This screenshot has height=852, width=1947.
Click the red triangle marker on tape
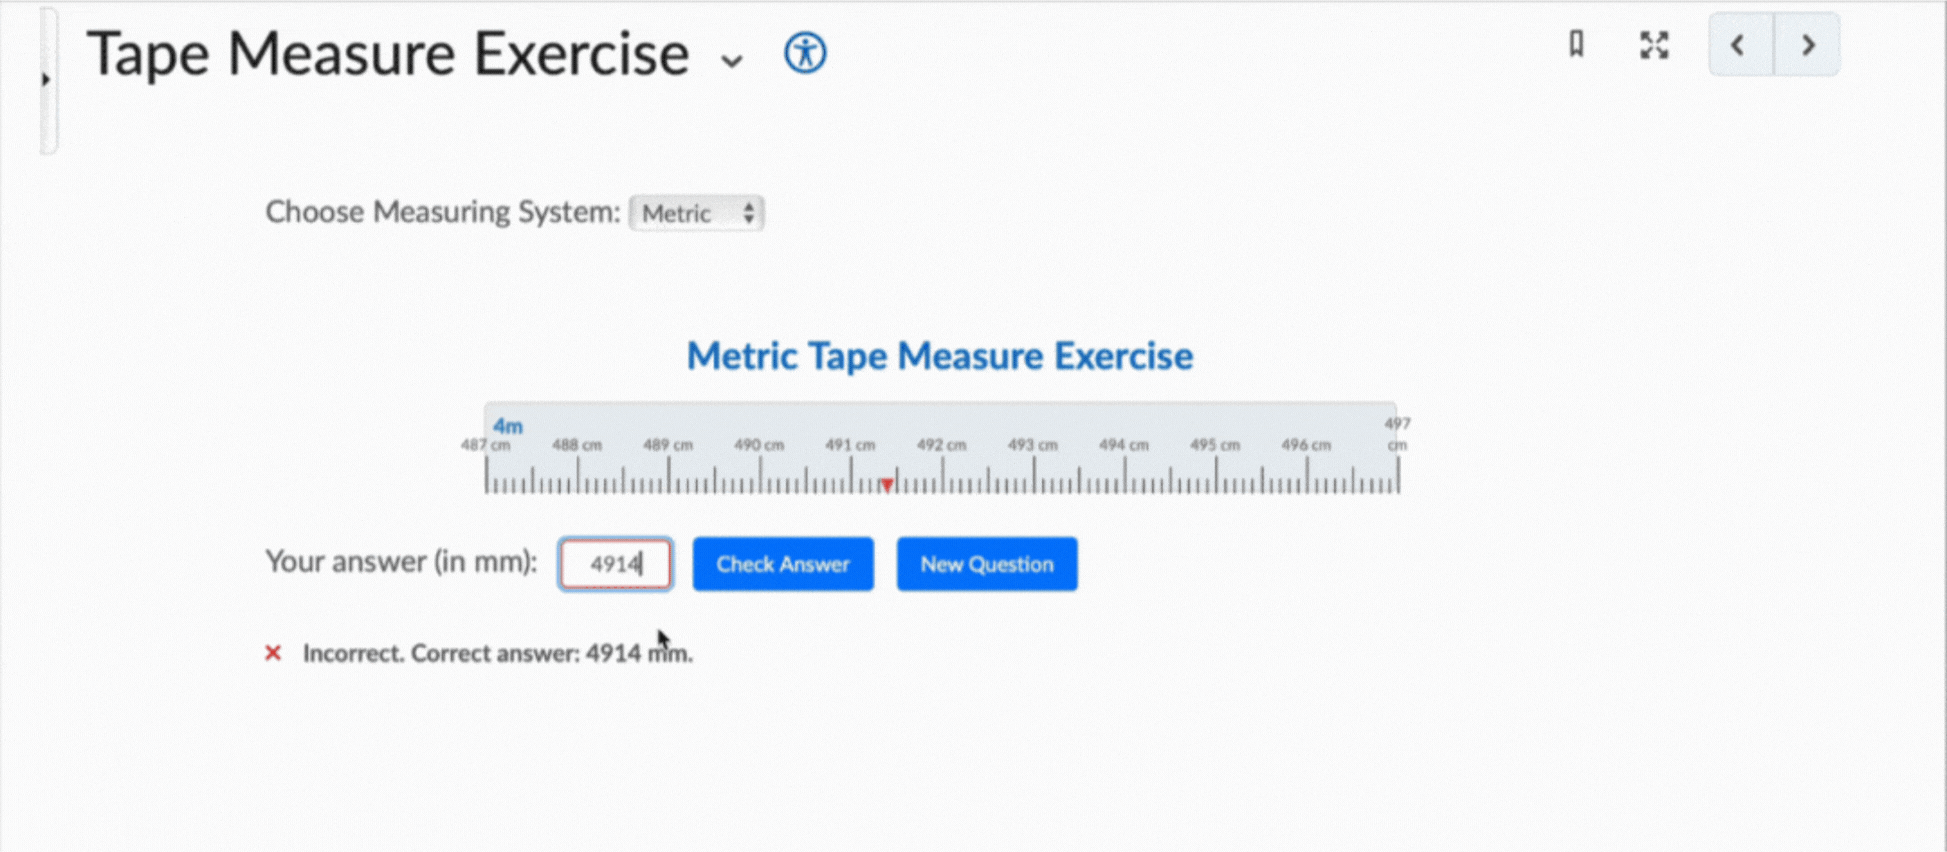887,485
